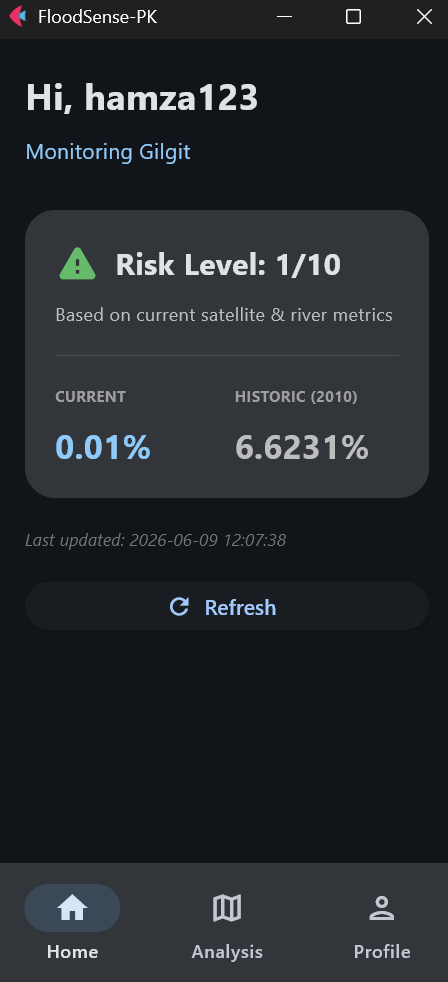Switch to the Analysis tab label
448x982 pixels.
(x=227, y=952)
